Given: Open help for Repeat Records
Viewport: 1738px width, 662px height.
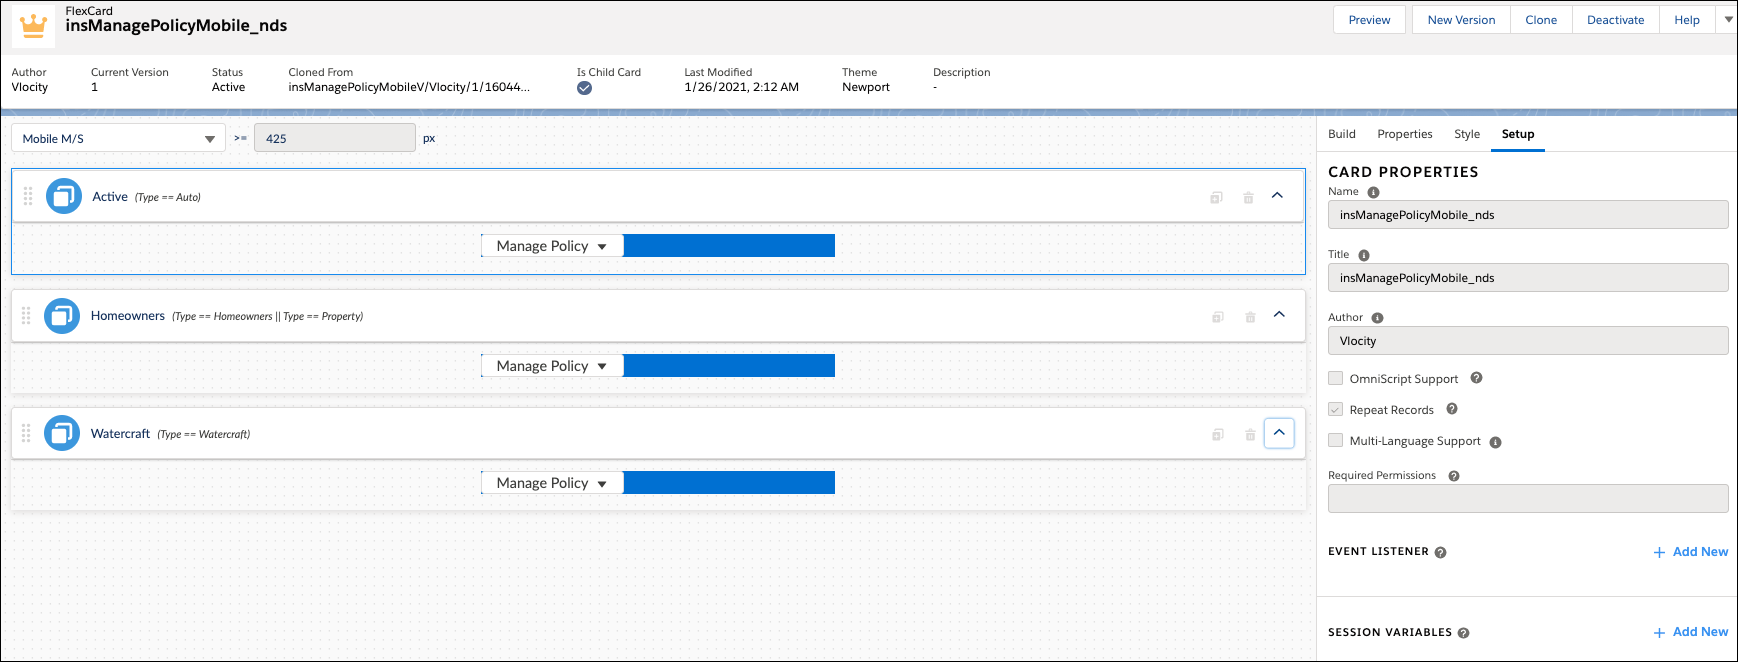Looking at the screenshot, I should tap(1452, 409).
